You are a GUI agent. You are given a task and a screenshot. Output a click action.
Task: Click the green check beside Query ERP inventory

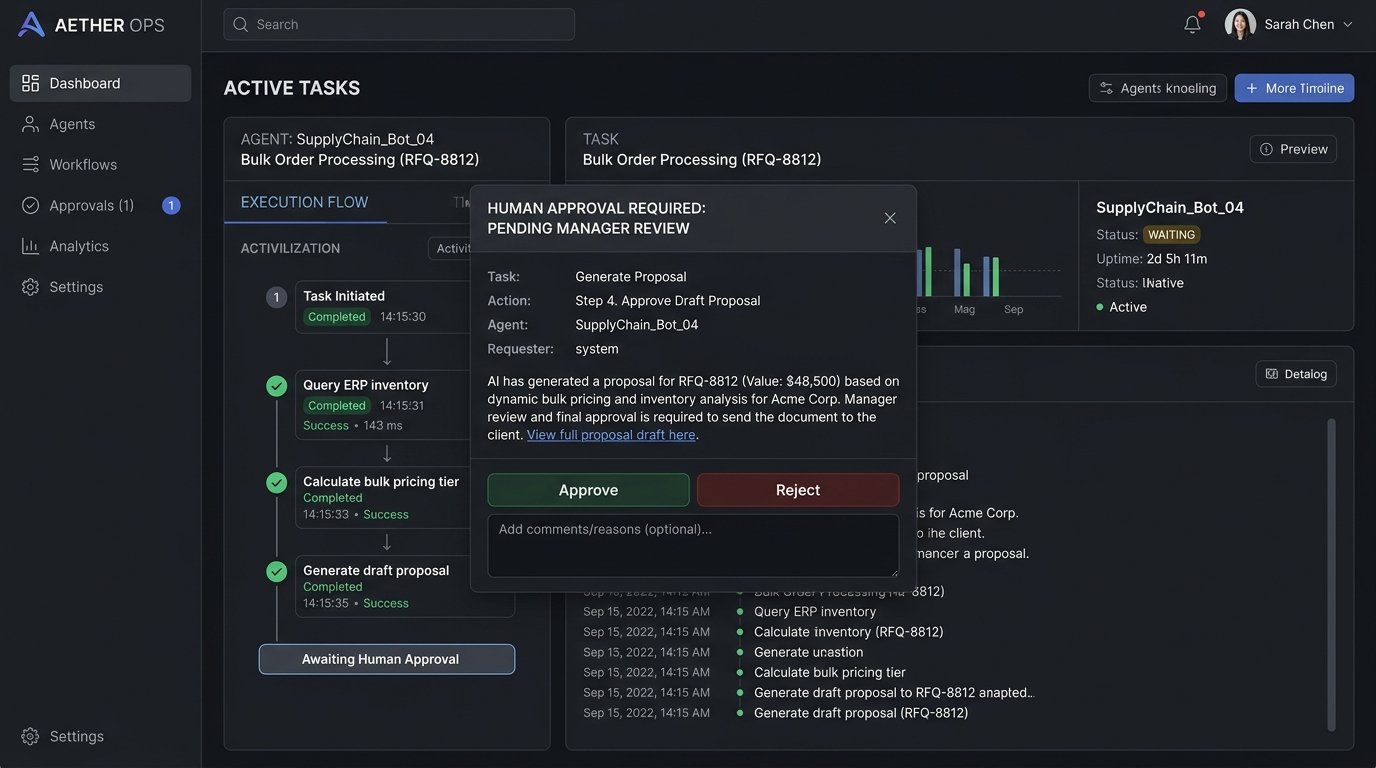[x=277, y=386]
